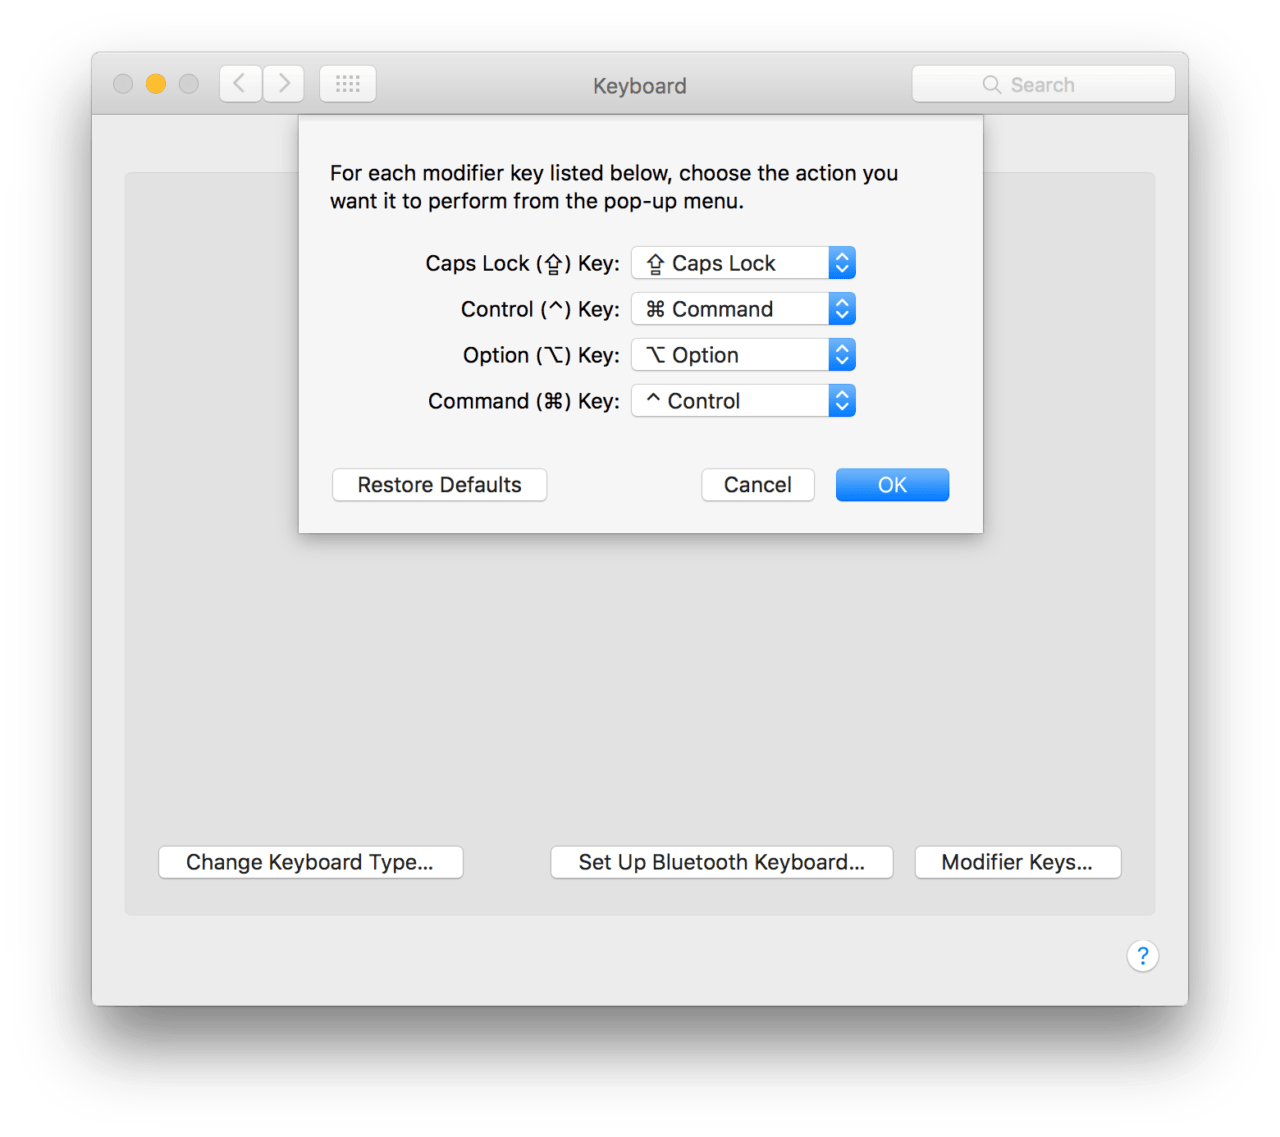This screenshot has height=1137, width=1280.
Task: Click the search magnifier icon
Action: coord(991,85)
